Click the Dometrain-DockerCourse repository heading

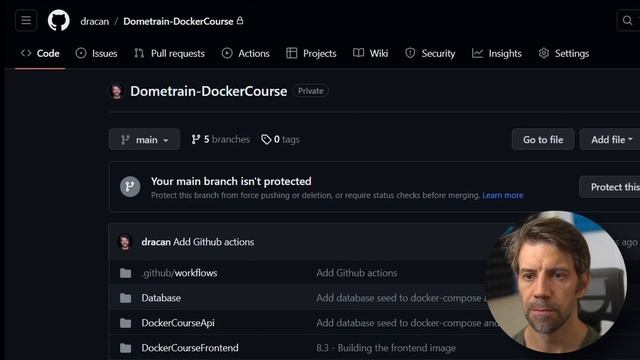coord(209,91)
